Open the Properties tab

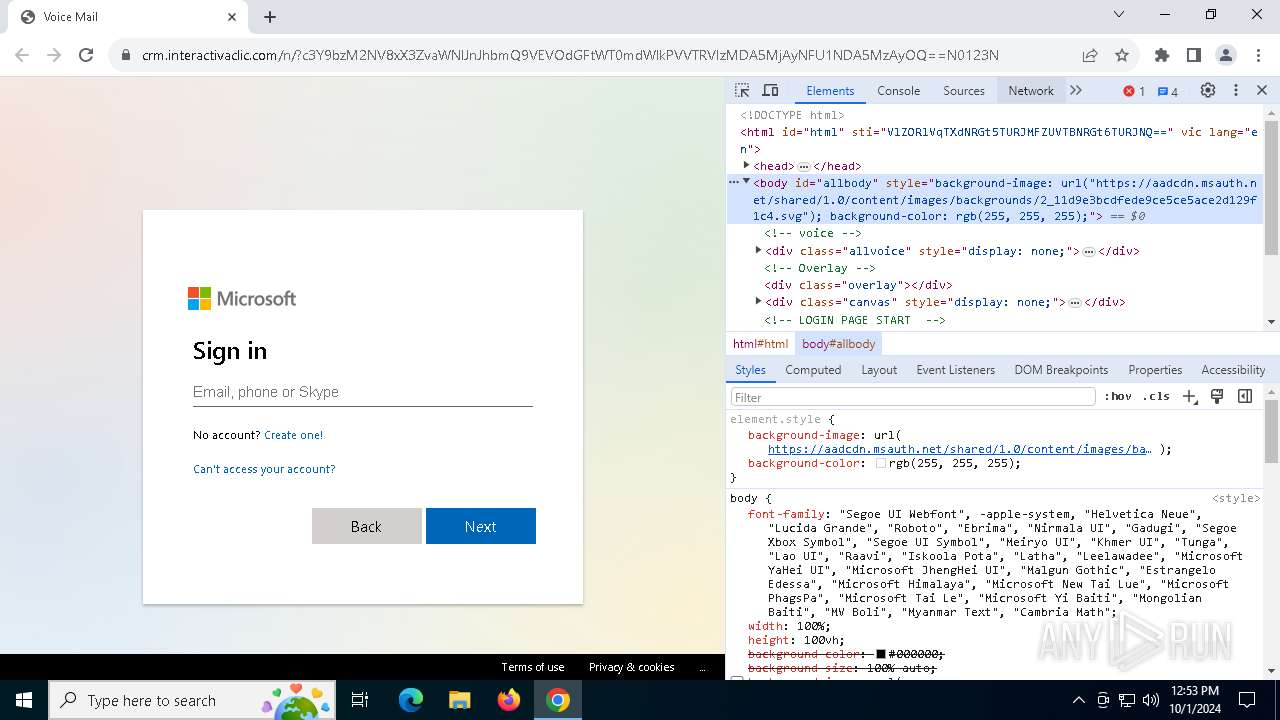[x=1155, y=370]
